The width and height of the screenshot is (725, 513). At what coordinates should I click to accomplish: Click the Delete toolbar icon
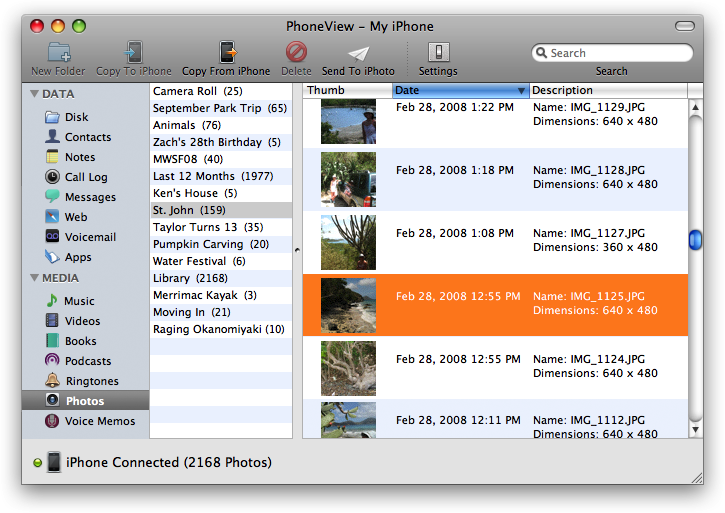click(296, 51)
